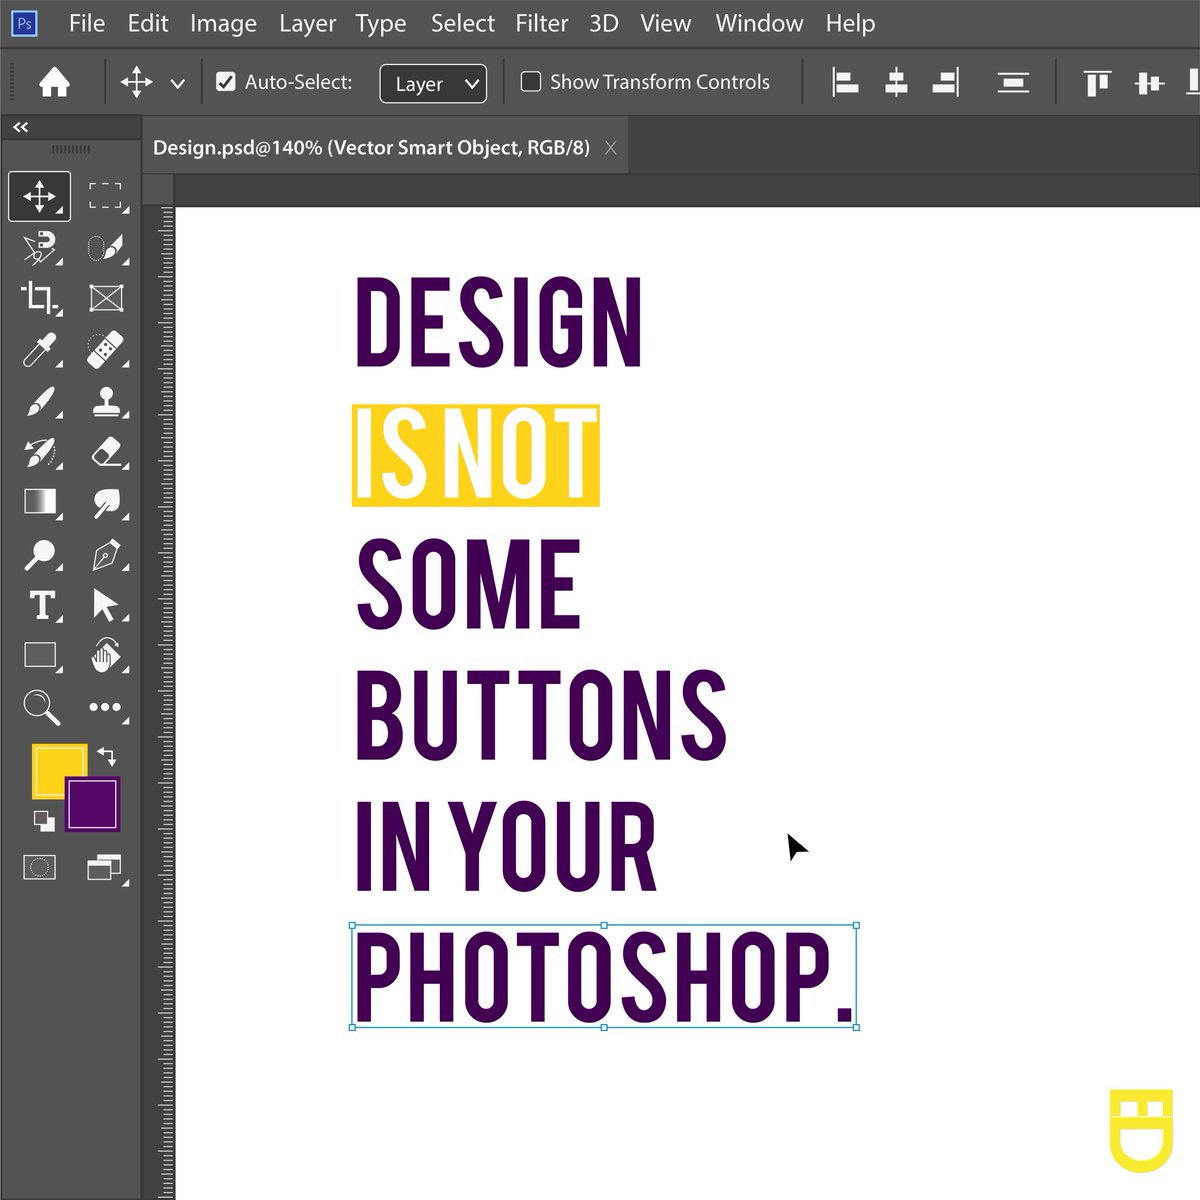Viewport: 1200px width, 1200px height.
Task: Select the Frame tool
Action: (105, 298)
